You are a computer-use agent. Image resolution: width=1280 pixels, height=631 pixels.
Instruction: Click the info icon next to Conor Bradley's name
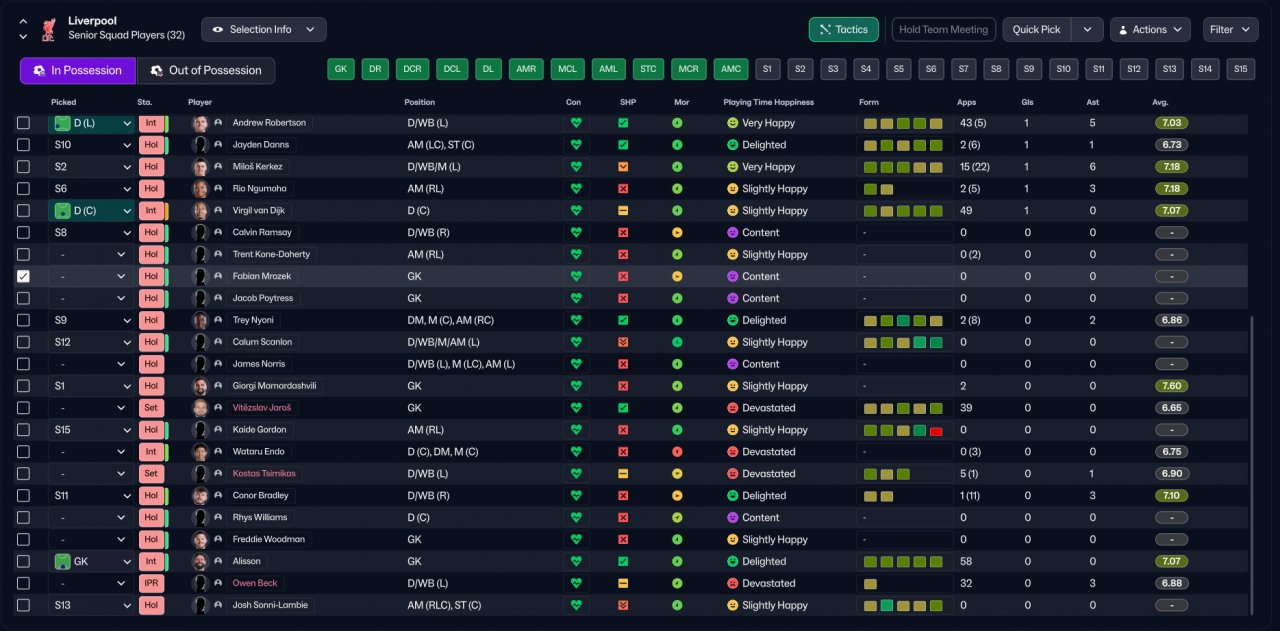218,496
